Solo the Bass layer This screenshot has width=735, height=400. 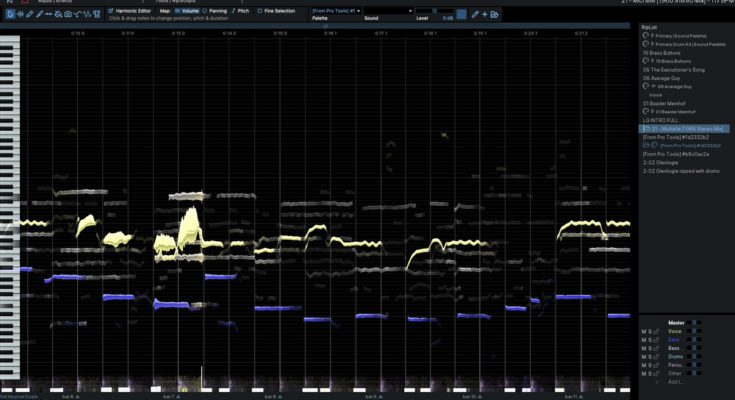point(651,348)
